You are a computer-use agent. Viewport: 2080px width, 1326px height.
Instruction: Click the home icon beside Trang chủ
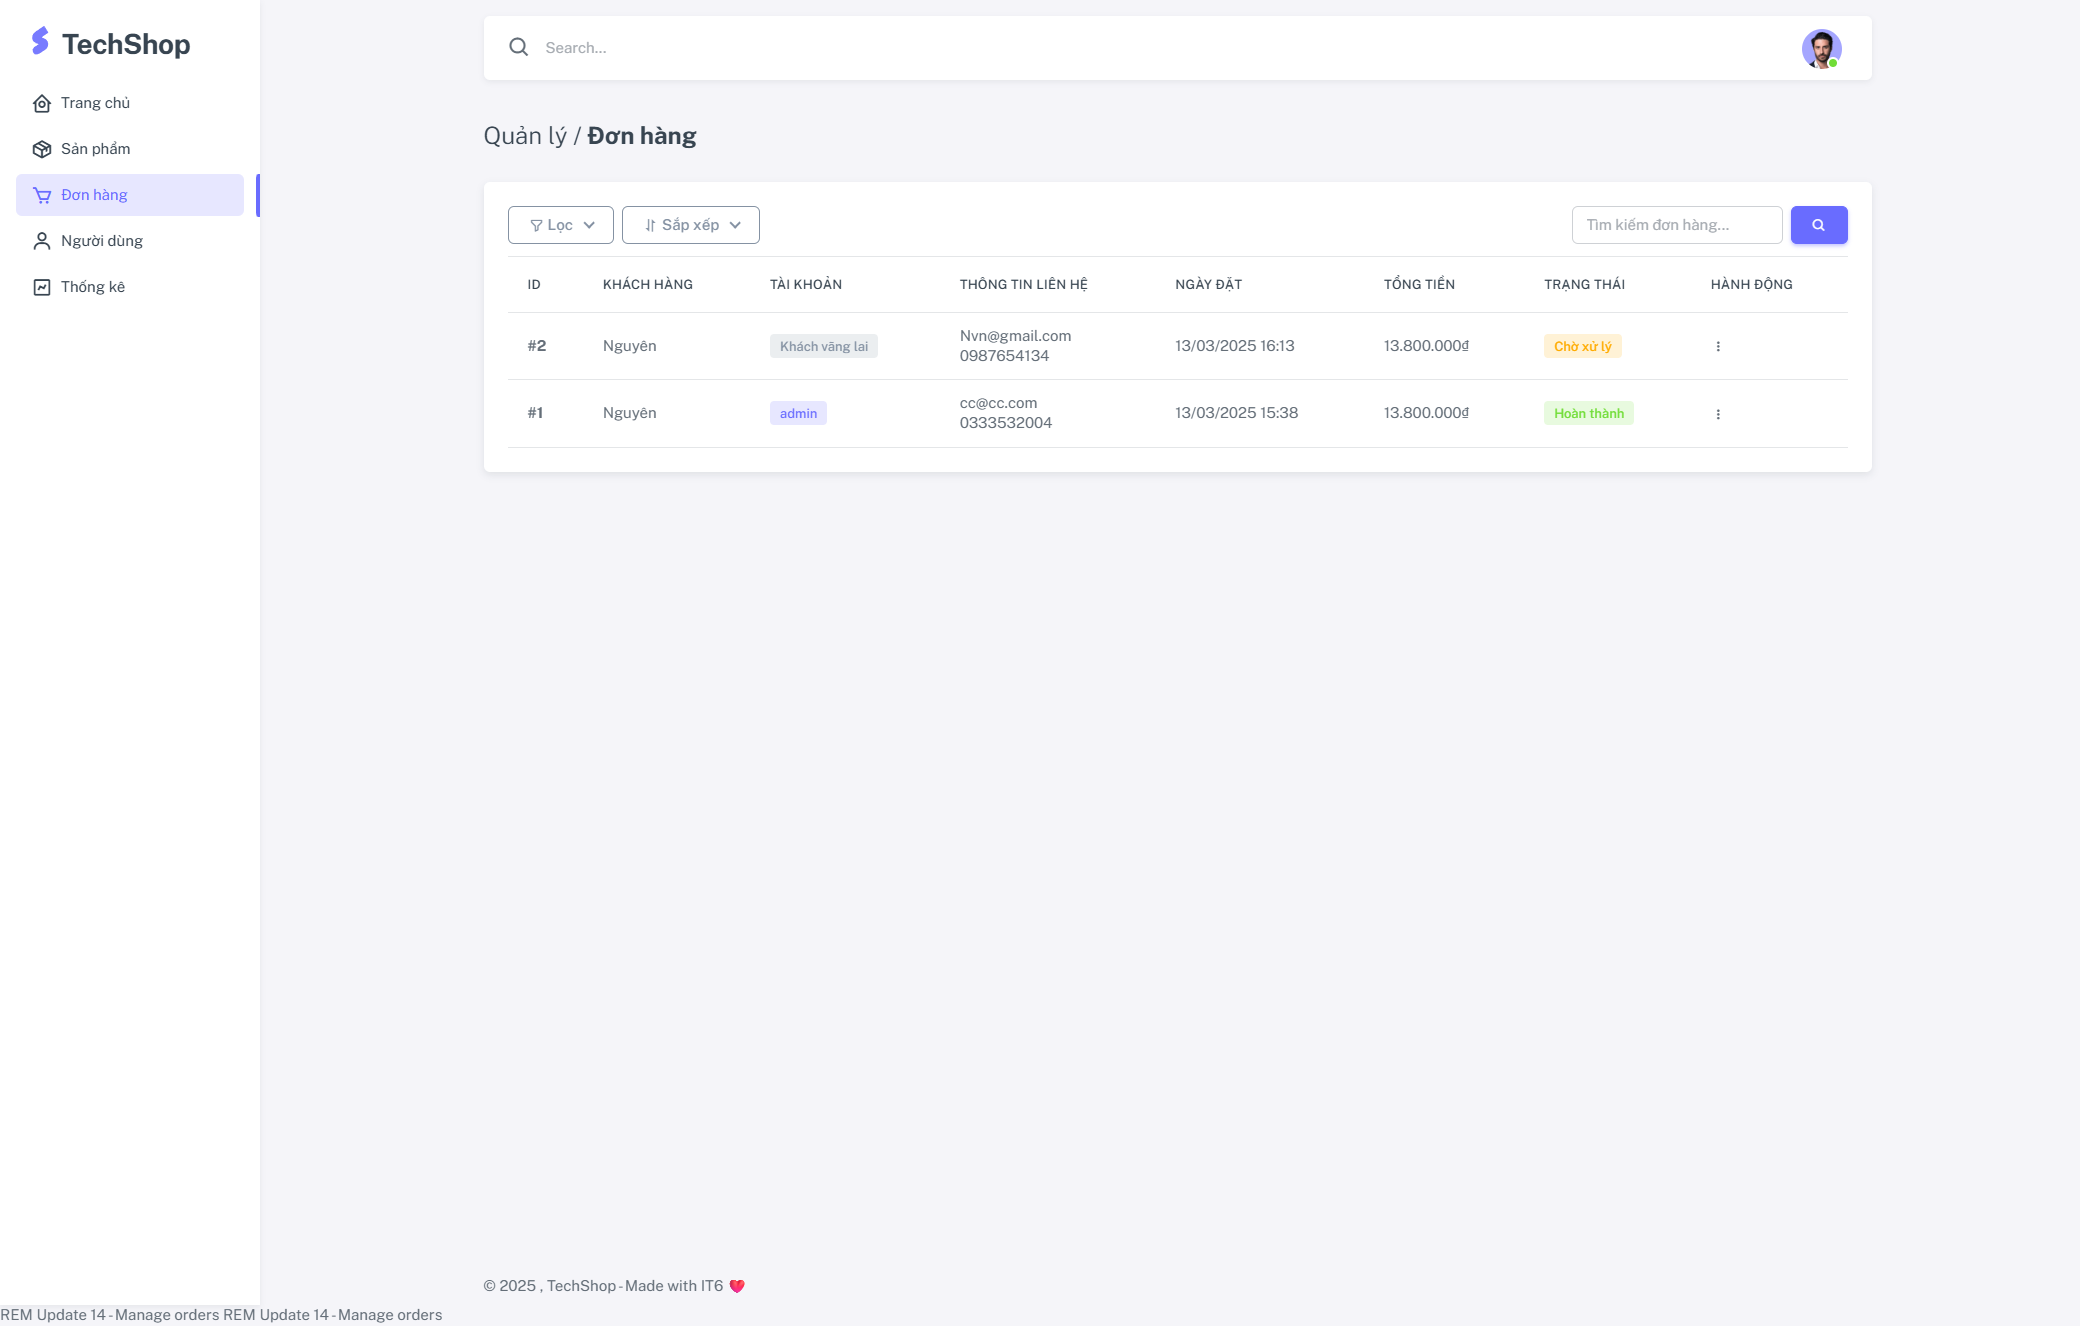click(42, 104)
